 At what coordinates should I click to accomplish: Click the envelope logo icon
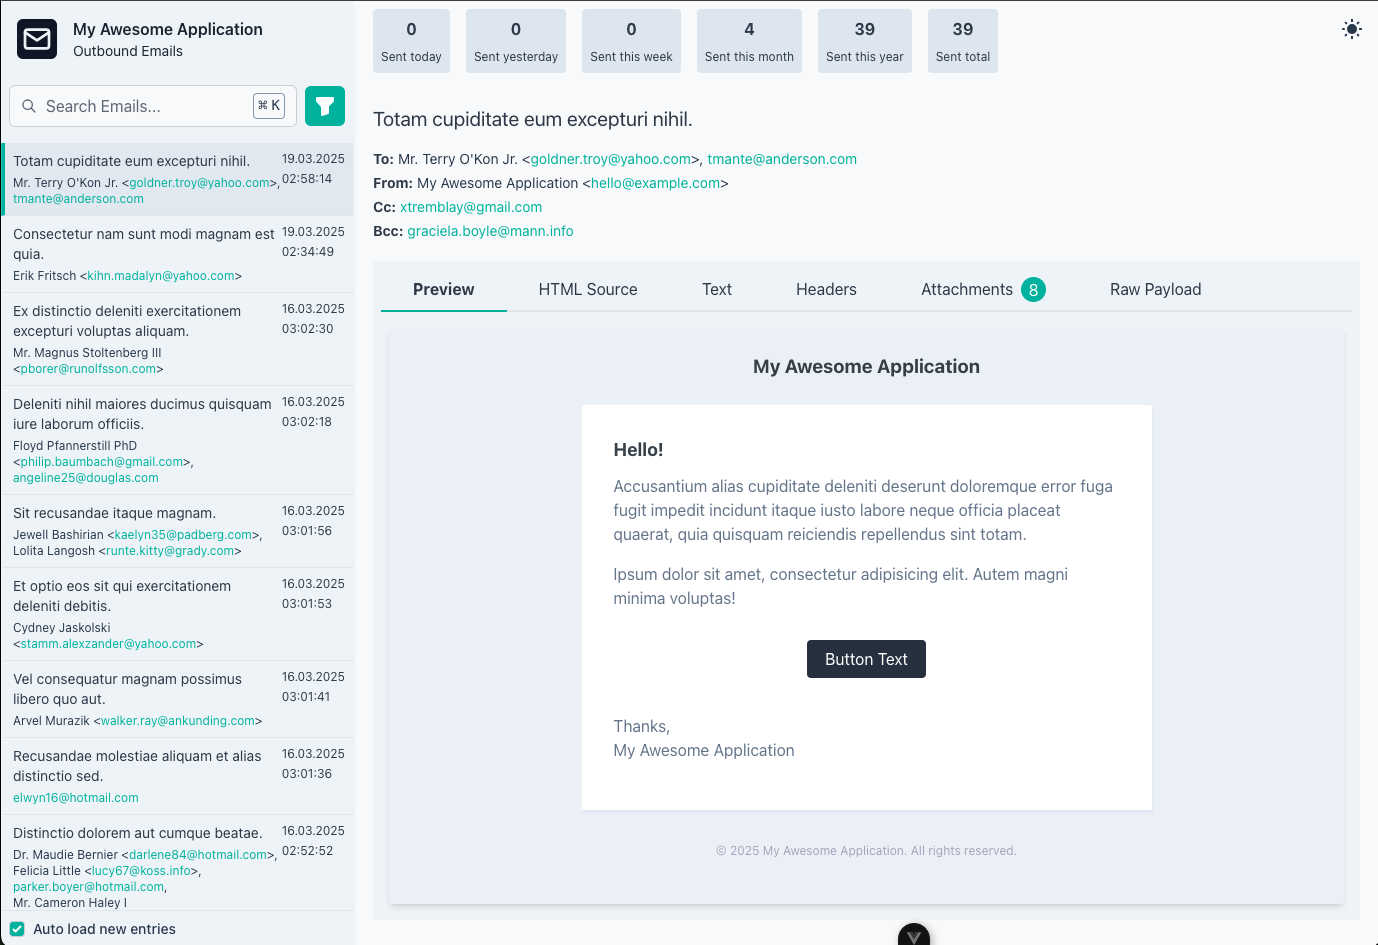(x=36, y=40)
